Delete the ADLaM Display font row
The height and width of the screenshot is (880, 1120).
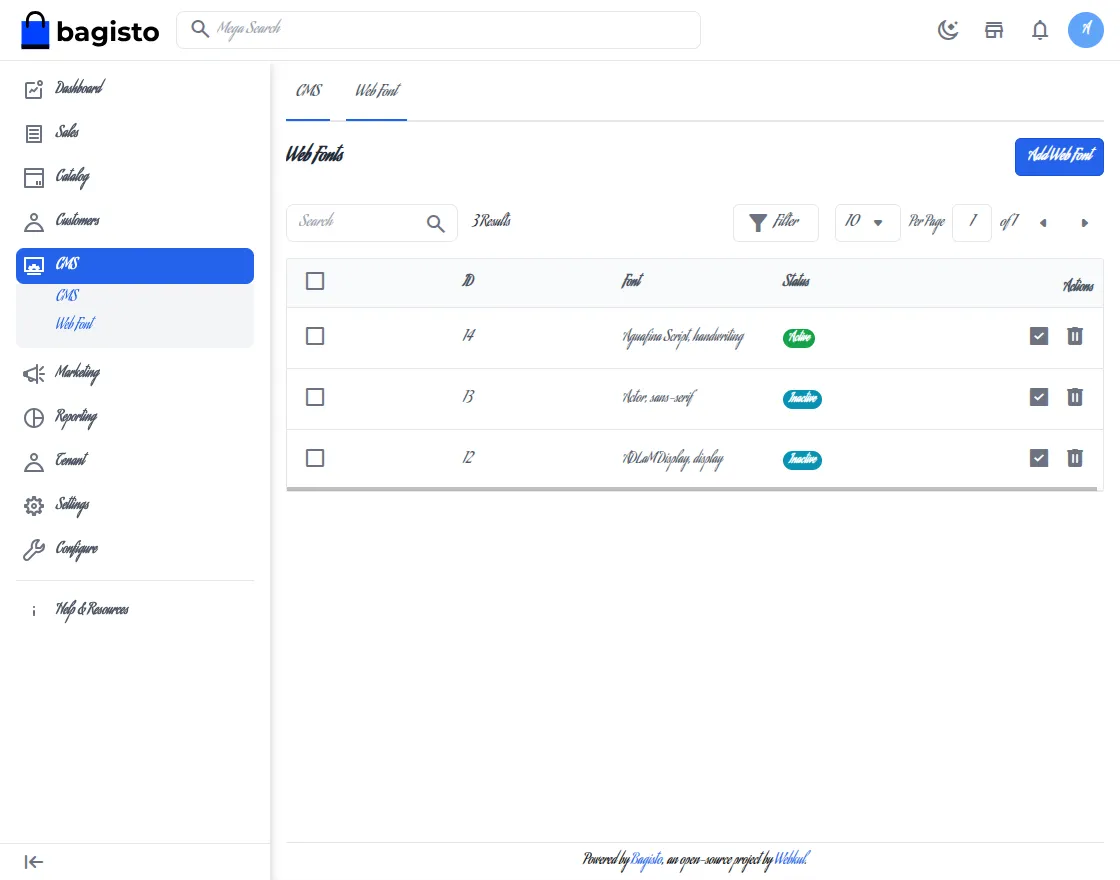(x=1074, y=458)
